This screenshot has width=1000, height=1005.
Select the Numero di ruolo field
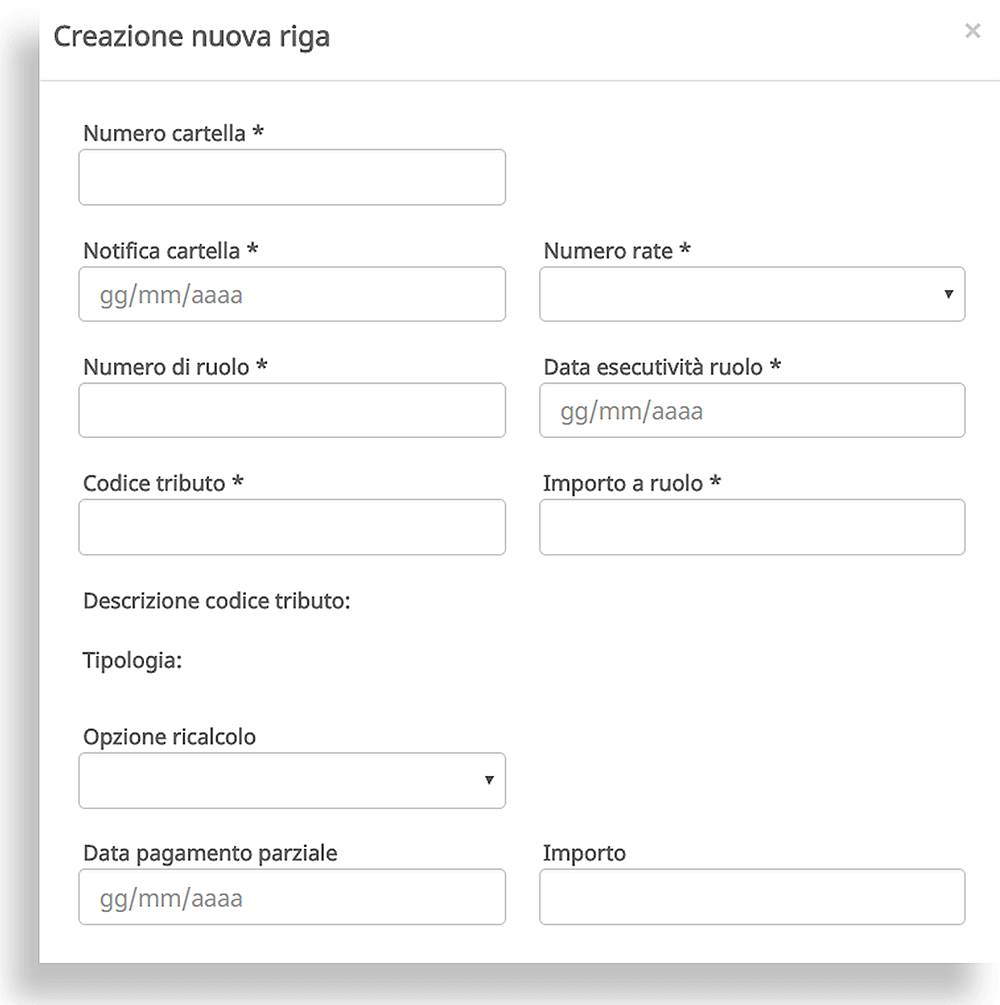(292, 410)
